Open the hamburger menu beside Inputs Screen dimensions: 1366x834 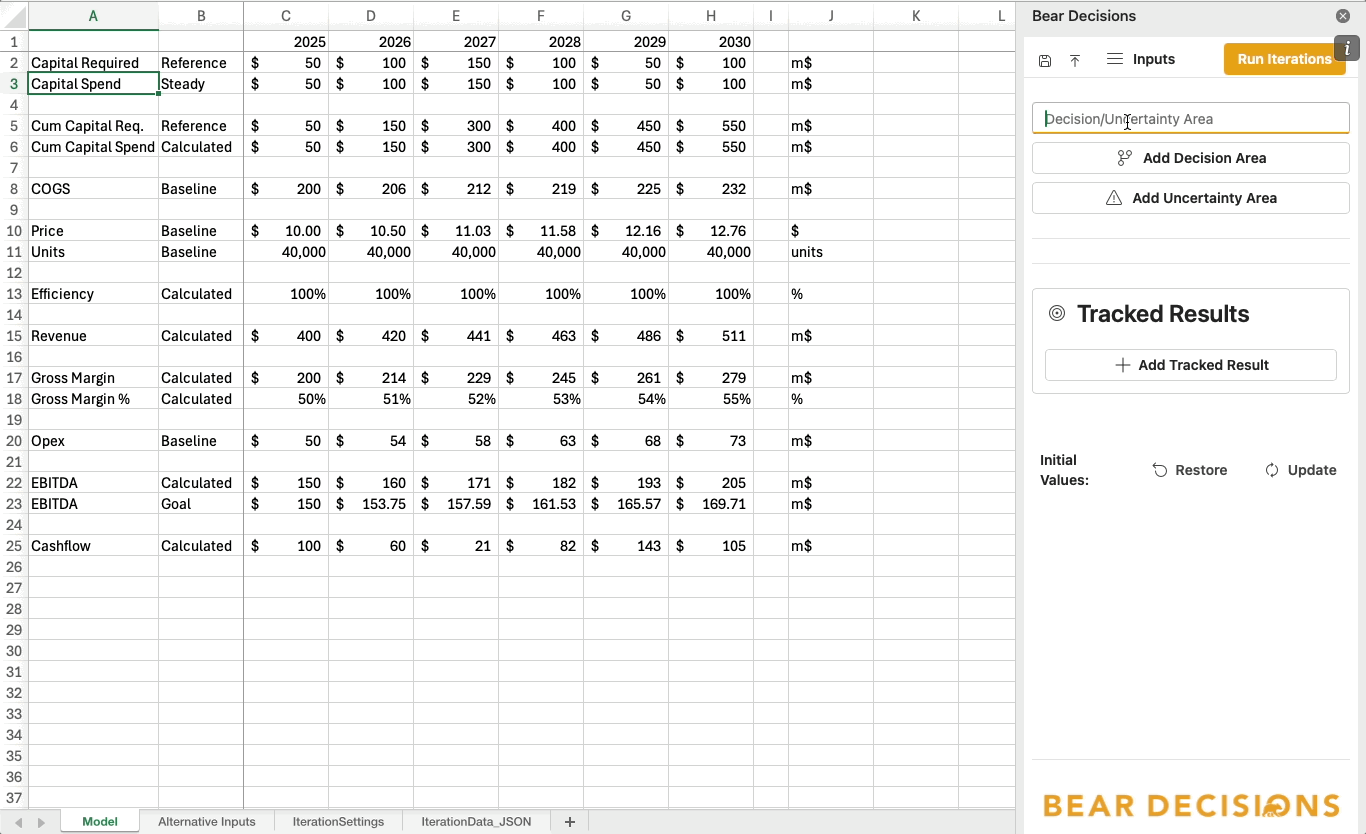(1113, 59)
